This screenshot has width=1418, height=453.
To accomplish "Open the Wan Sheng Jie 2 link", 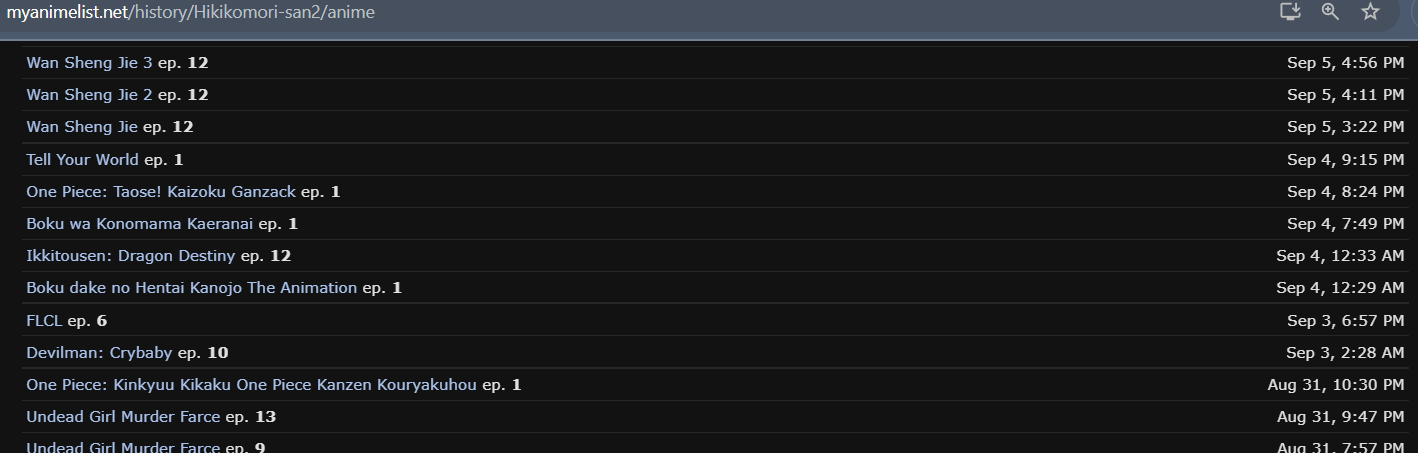I will (89, 95).
